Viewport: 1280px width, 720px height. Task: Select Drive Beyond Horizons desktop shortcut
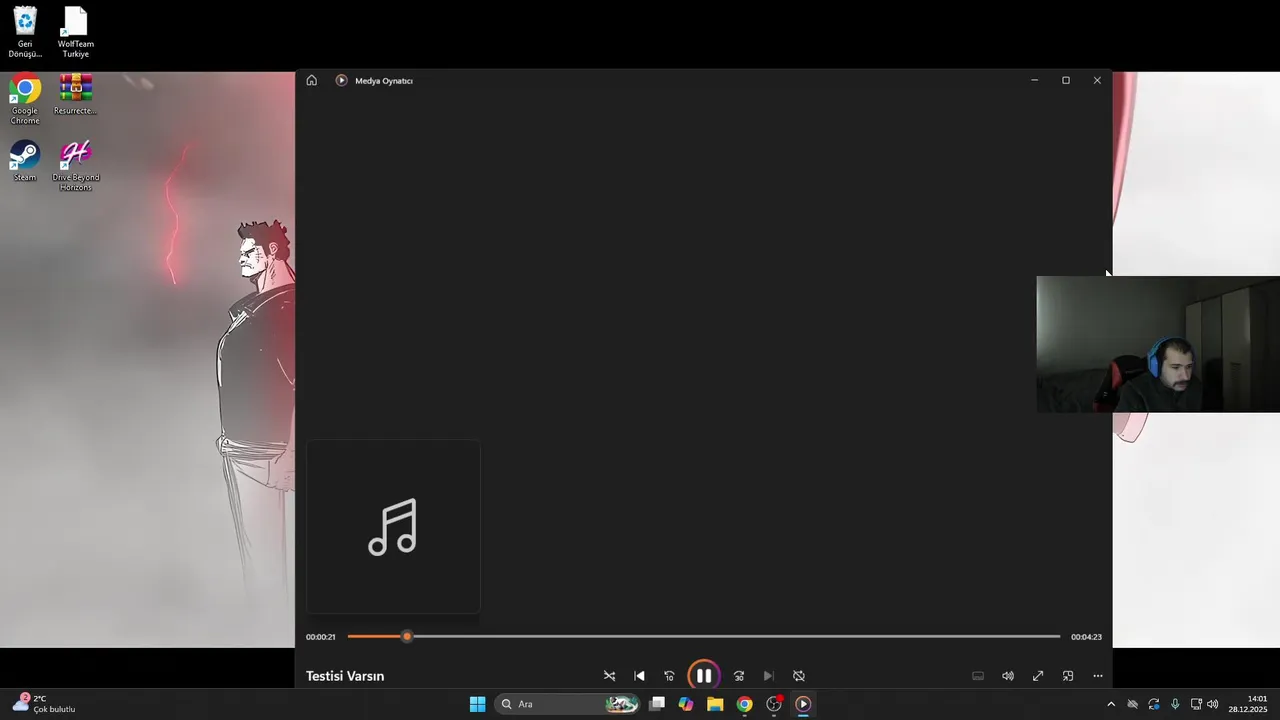click(x=75, y=166)
